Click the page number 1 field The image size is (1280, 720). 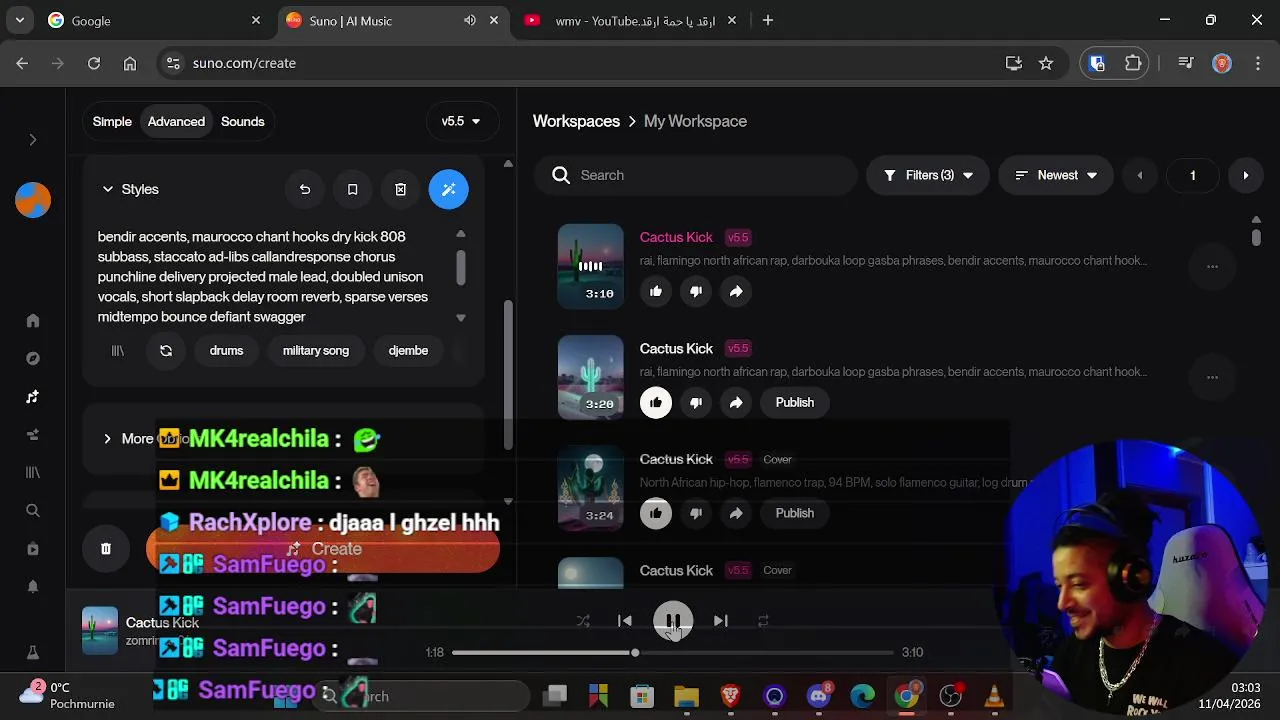click(x=1192, y=175)
